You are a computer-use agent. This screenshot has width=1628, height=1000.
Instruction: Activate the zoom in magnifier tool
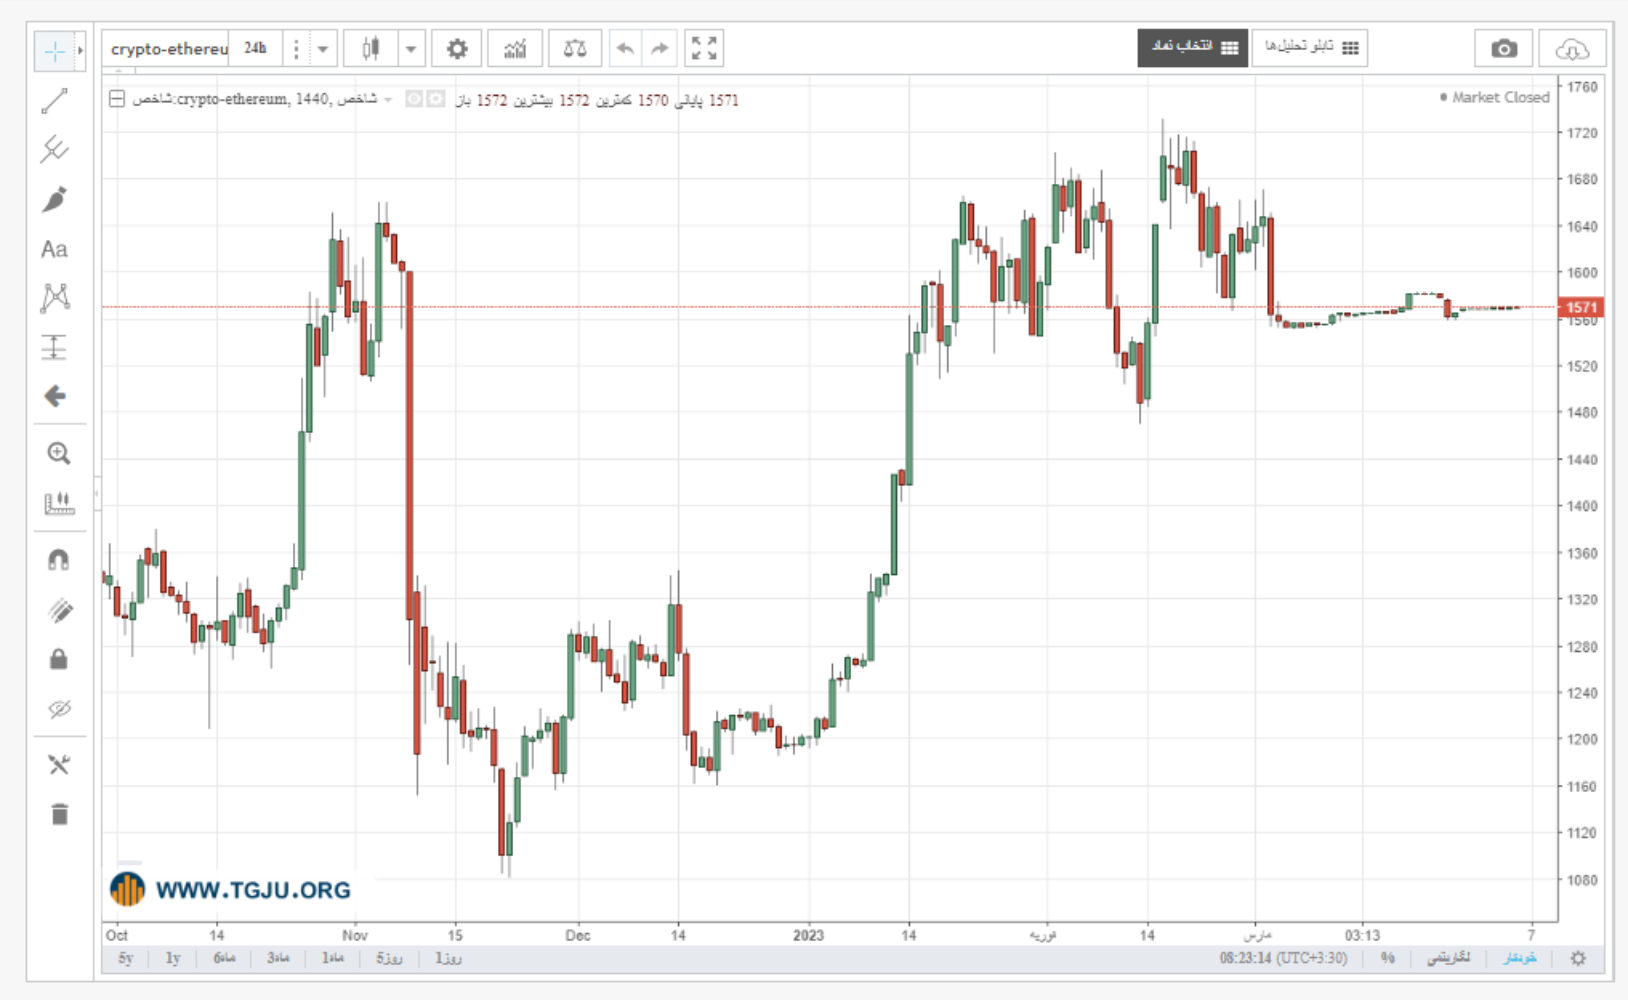pyautogui.click(x=59, y=454)
